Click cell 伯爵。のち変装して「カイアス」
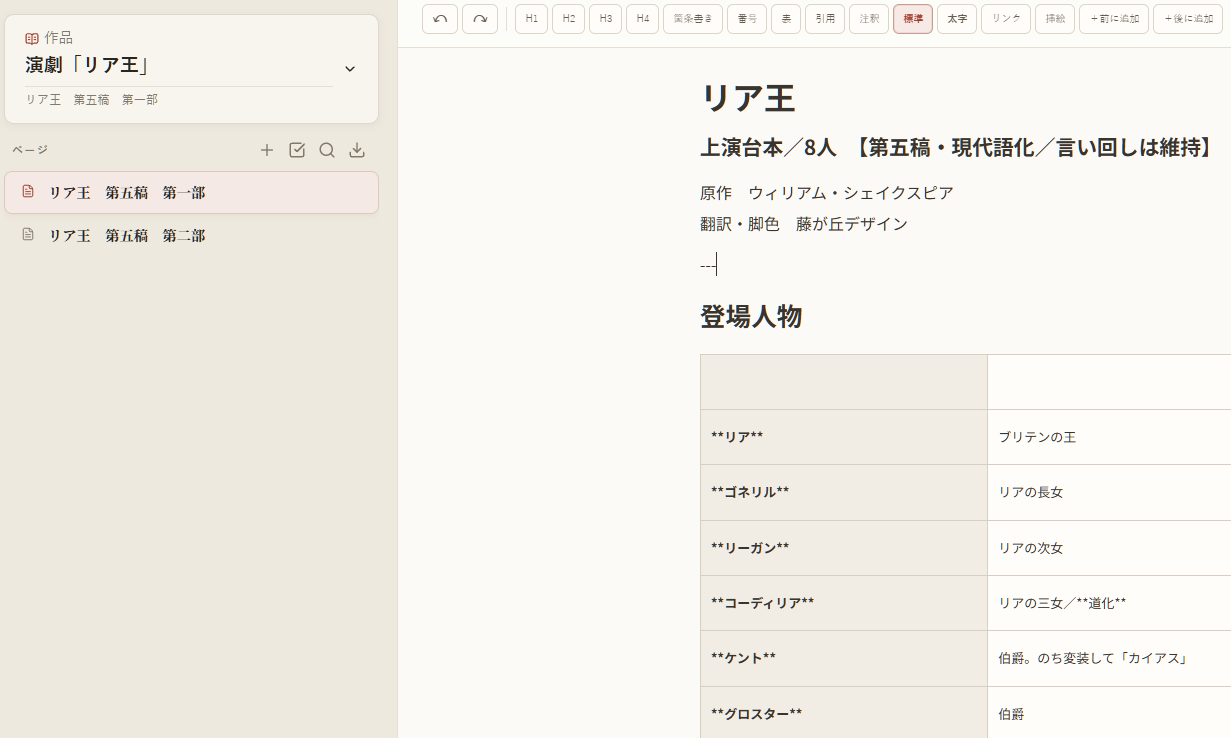Screen dimensions: 1231x738 pos(1109,658)
